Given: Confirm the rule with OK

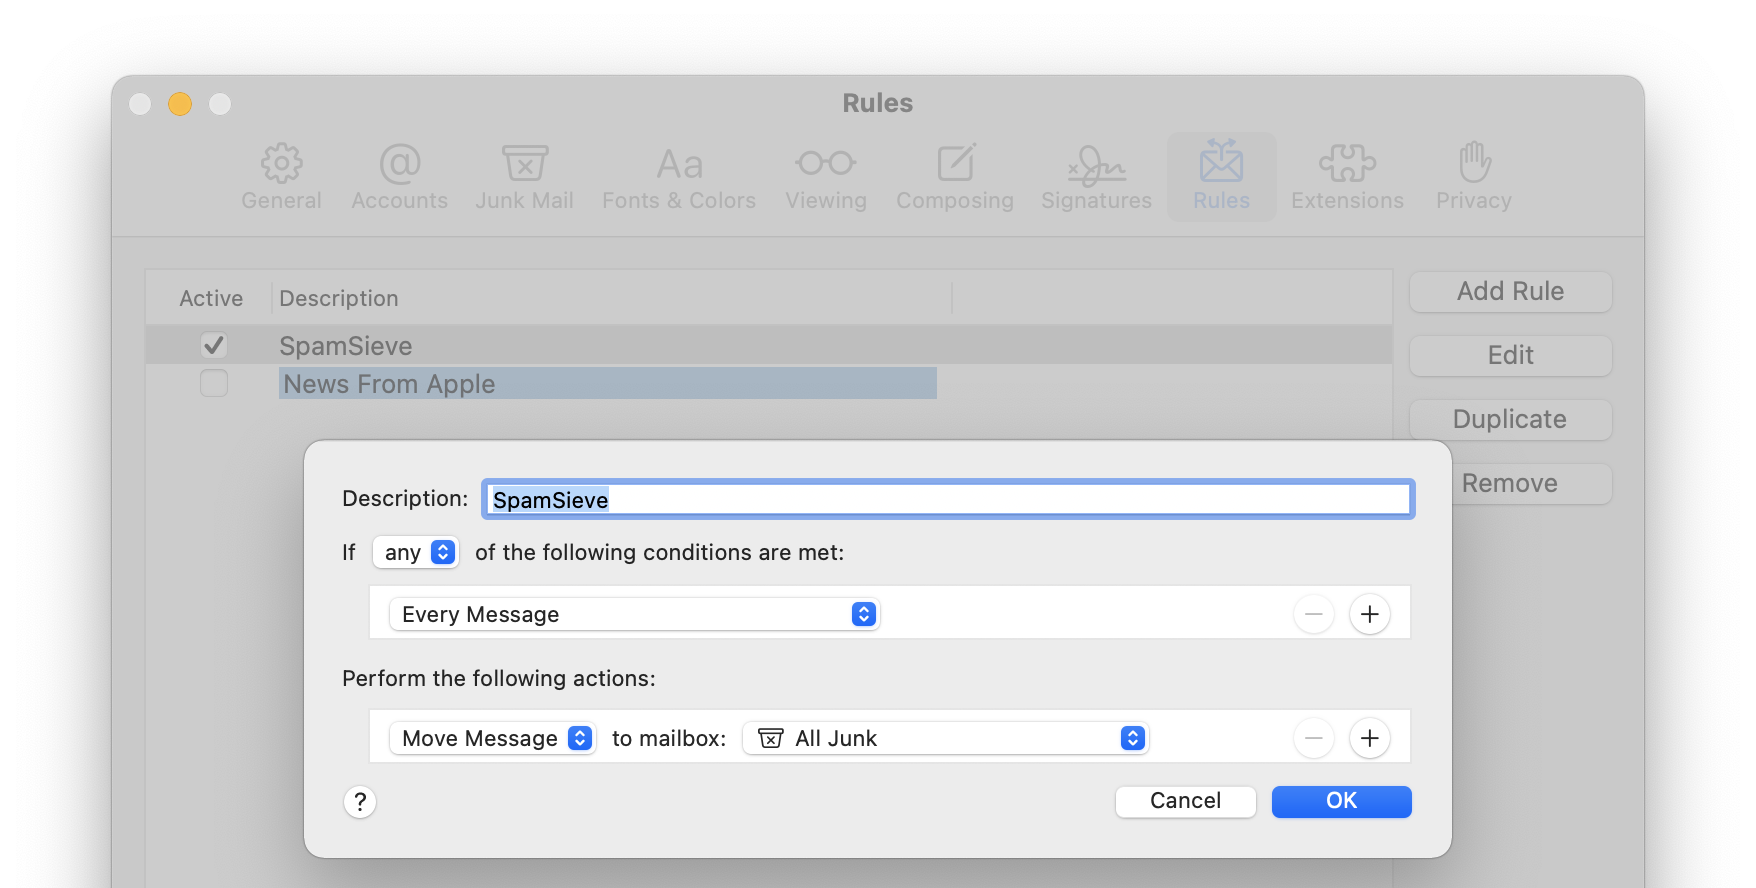Looking at the screenshot, I should 1341,801.
